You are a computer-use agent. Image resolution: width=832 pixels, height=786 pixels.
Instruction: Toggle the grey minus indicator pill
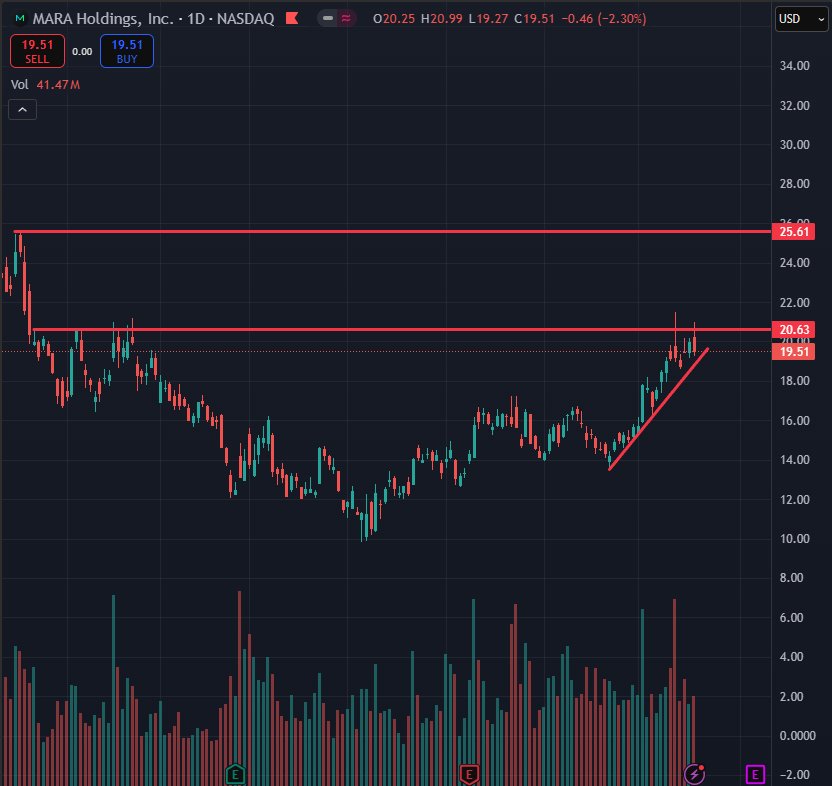click(x=328, y=19)
